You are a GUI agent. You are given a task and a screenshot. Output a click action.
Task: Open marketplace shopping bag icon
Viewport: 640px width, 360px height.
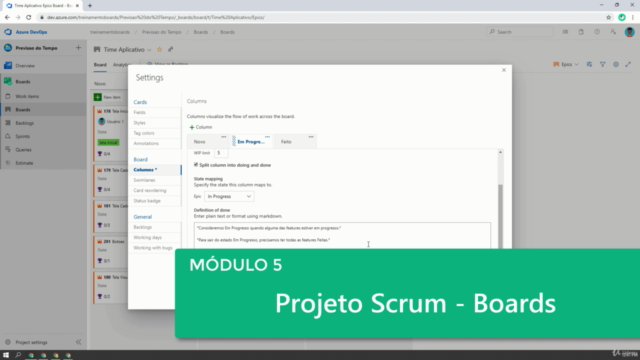[x=581, y=32]
